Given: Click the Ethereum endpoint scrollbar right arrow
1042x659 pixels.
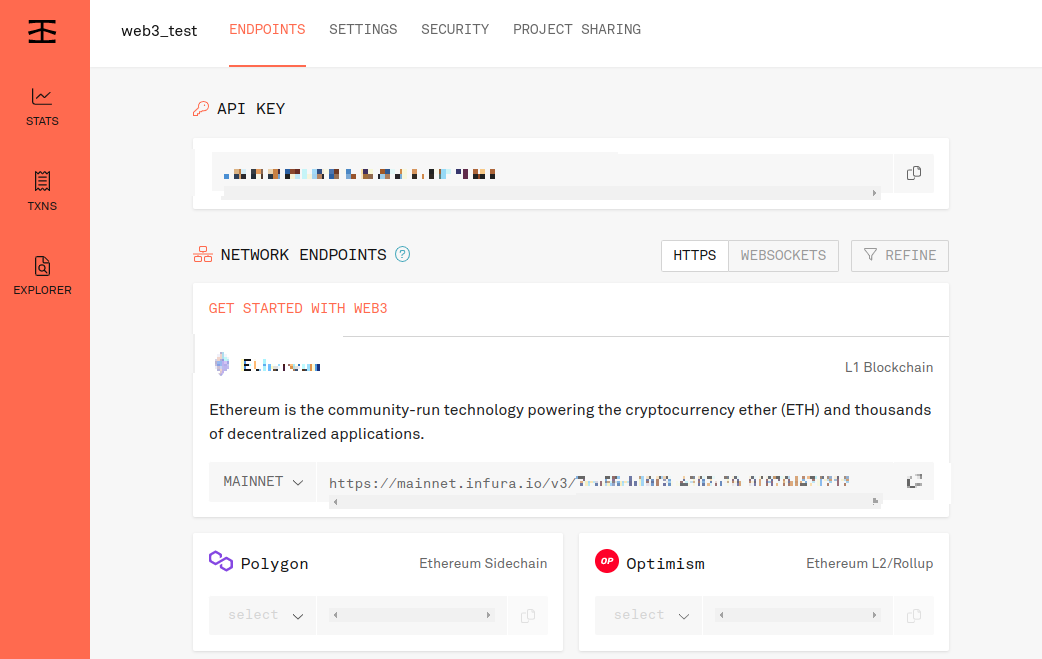Looking at the screenshot, I should coord(875,502).
